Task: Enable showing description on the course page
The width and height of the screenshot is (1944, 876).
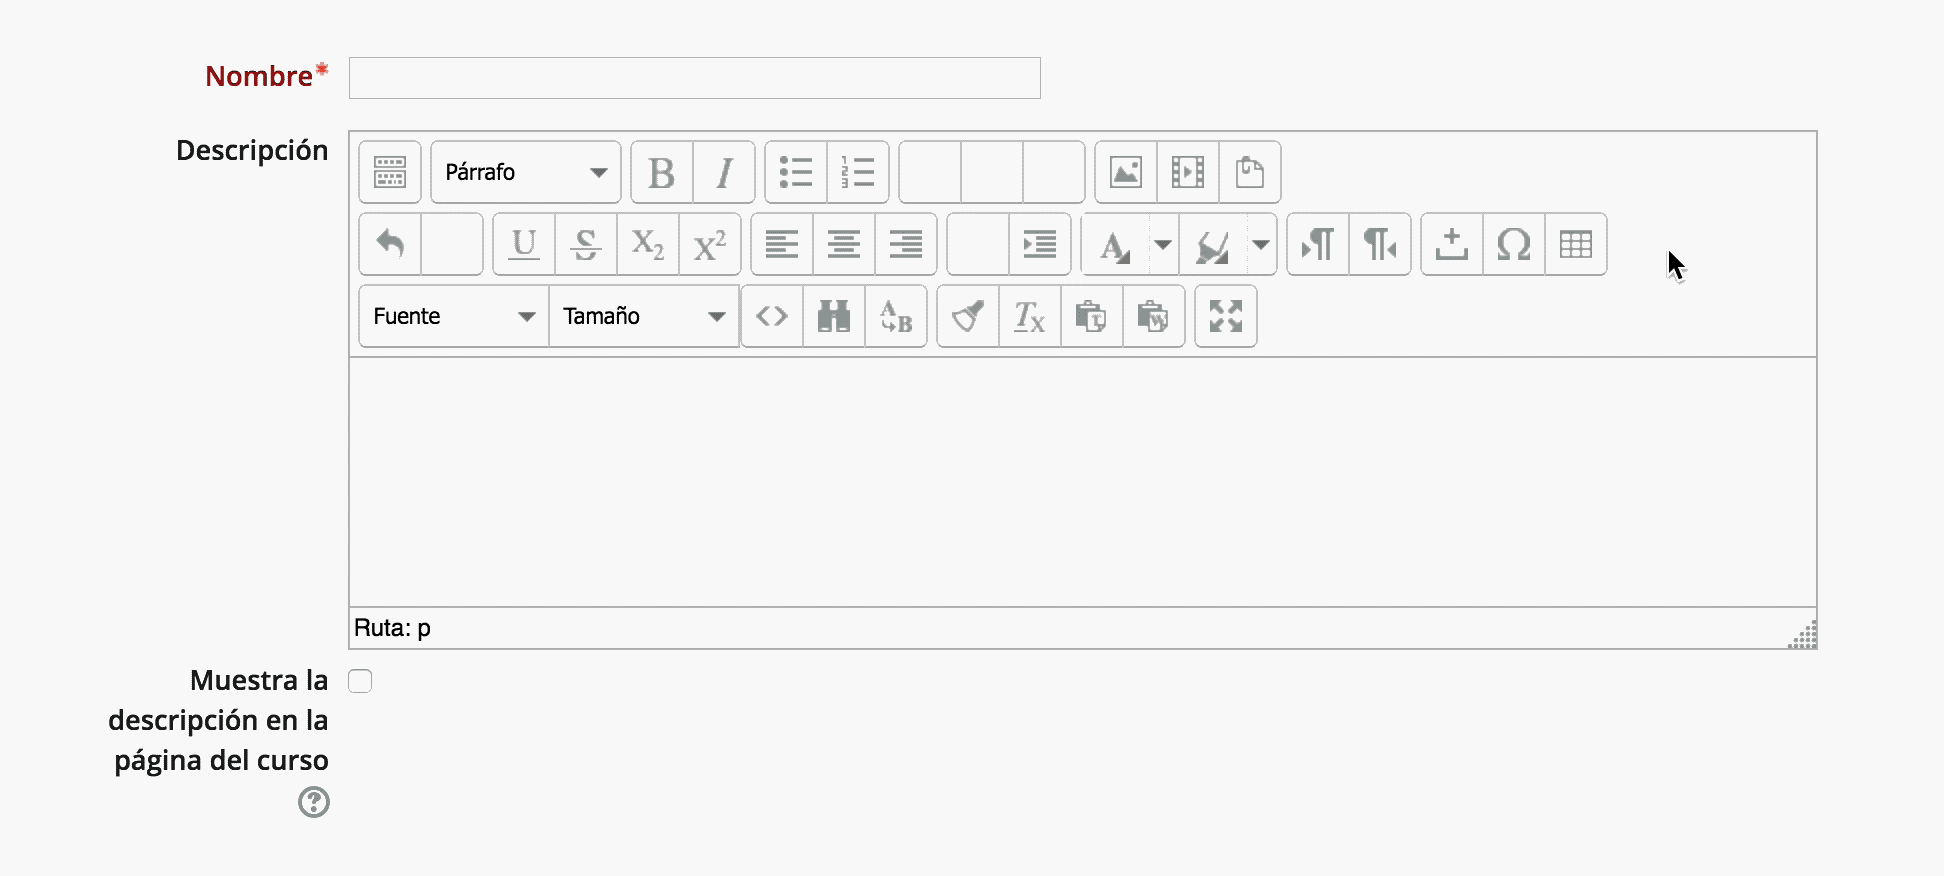Action: click(x=360, y=681)
